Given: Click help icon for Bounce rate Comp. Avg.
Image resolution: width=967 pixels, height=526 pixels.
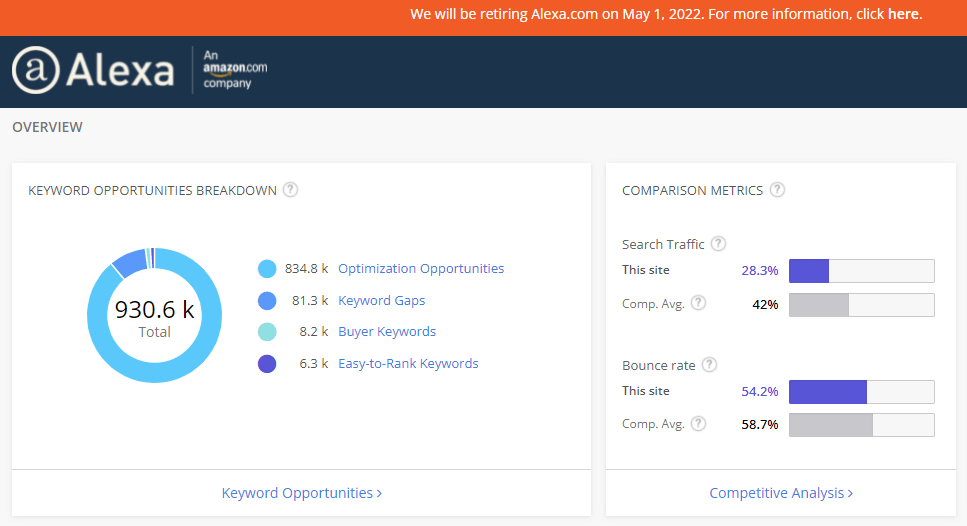Looking at the screenshot, I should point(698,424).
